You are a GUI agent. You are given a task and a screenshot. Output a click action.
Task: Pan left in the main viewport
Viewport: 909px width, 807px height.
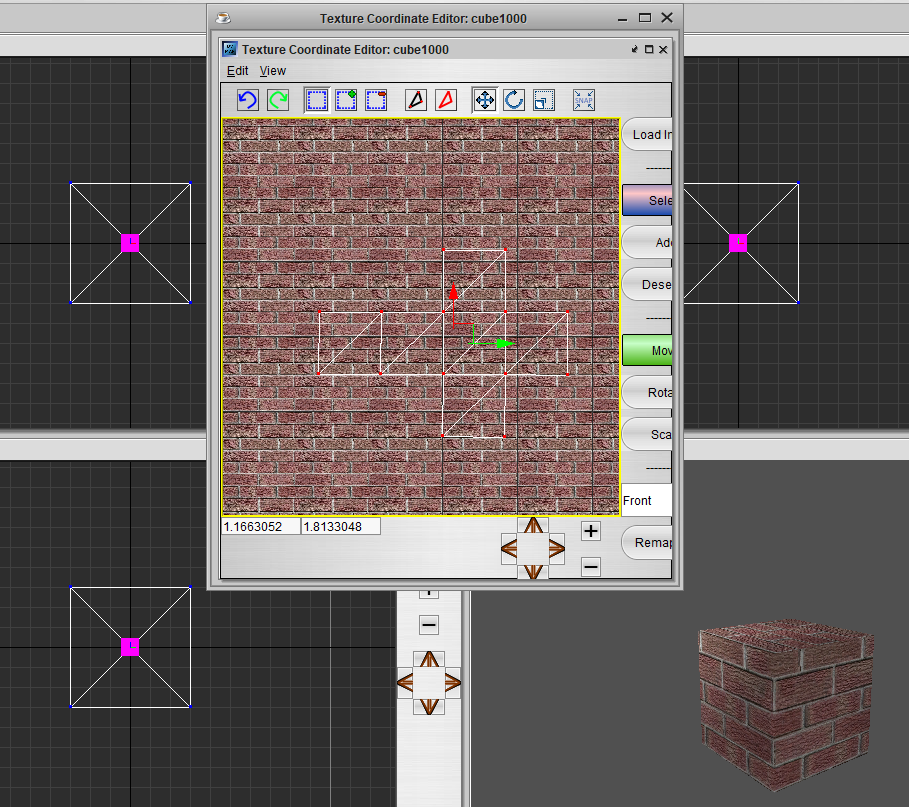405,682
